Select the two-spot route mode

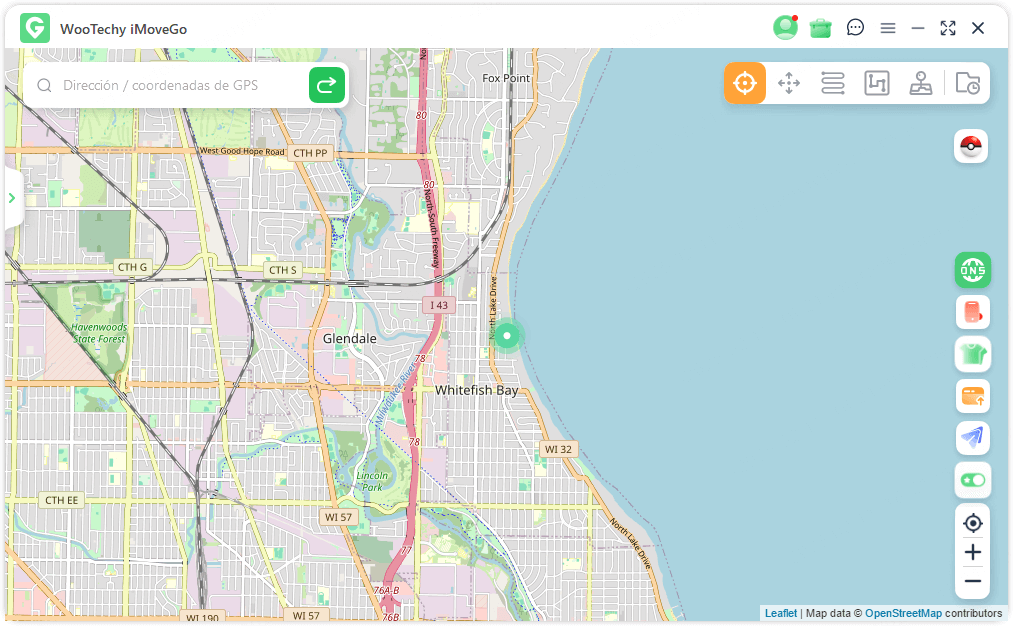coord(876,83)
